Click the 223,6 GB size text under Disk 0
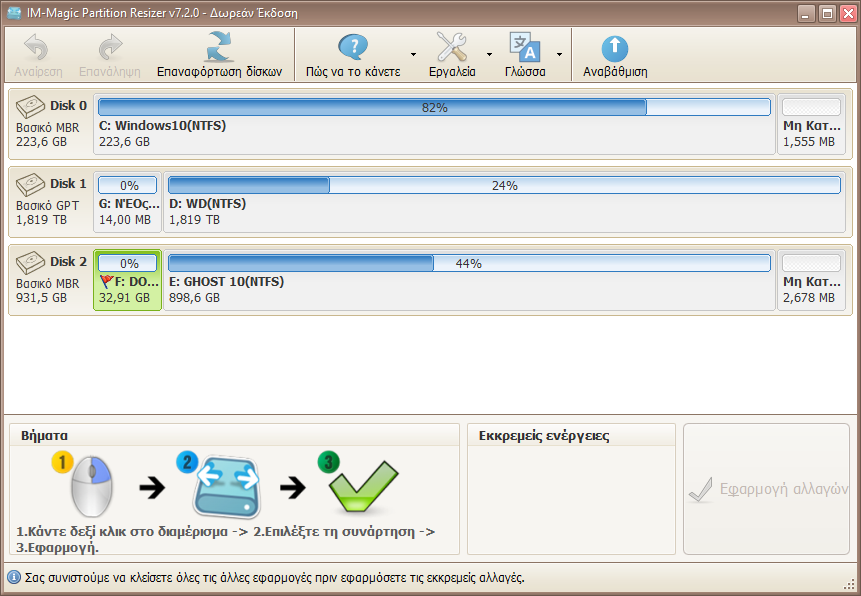This screenshot has width=861, height=596. tap(41, 142)
